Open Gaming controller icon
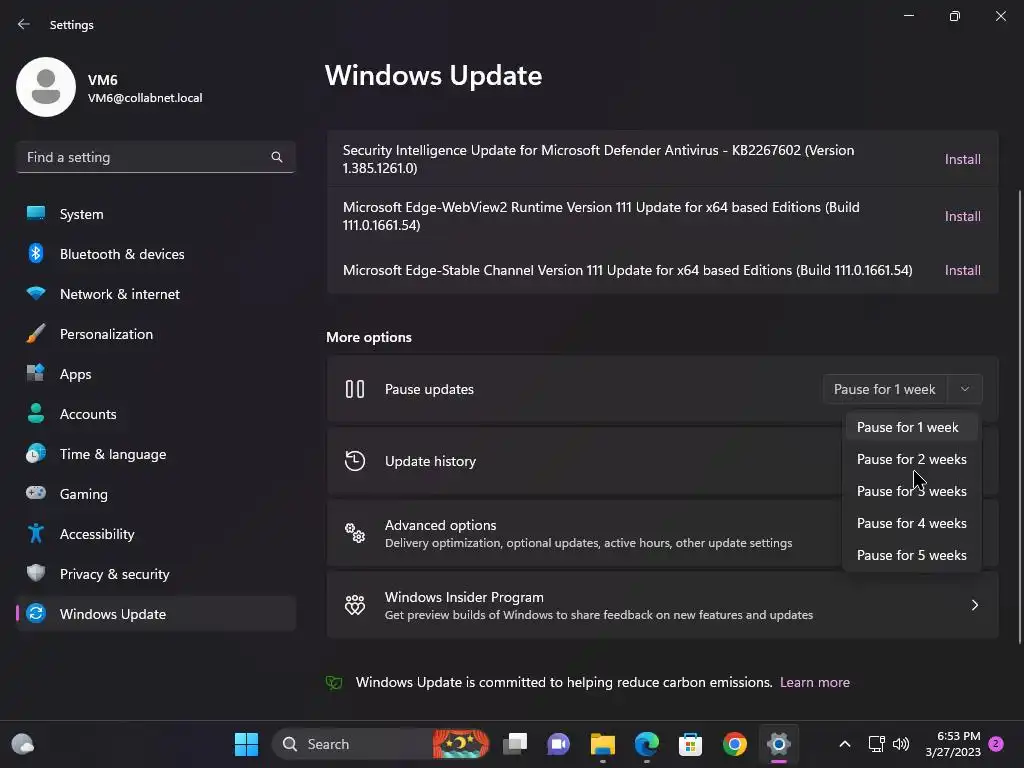1024x768 pixels. [x=36, y=493]
